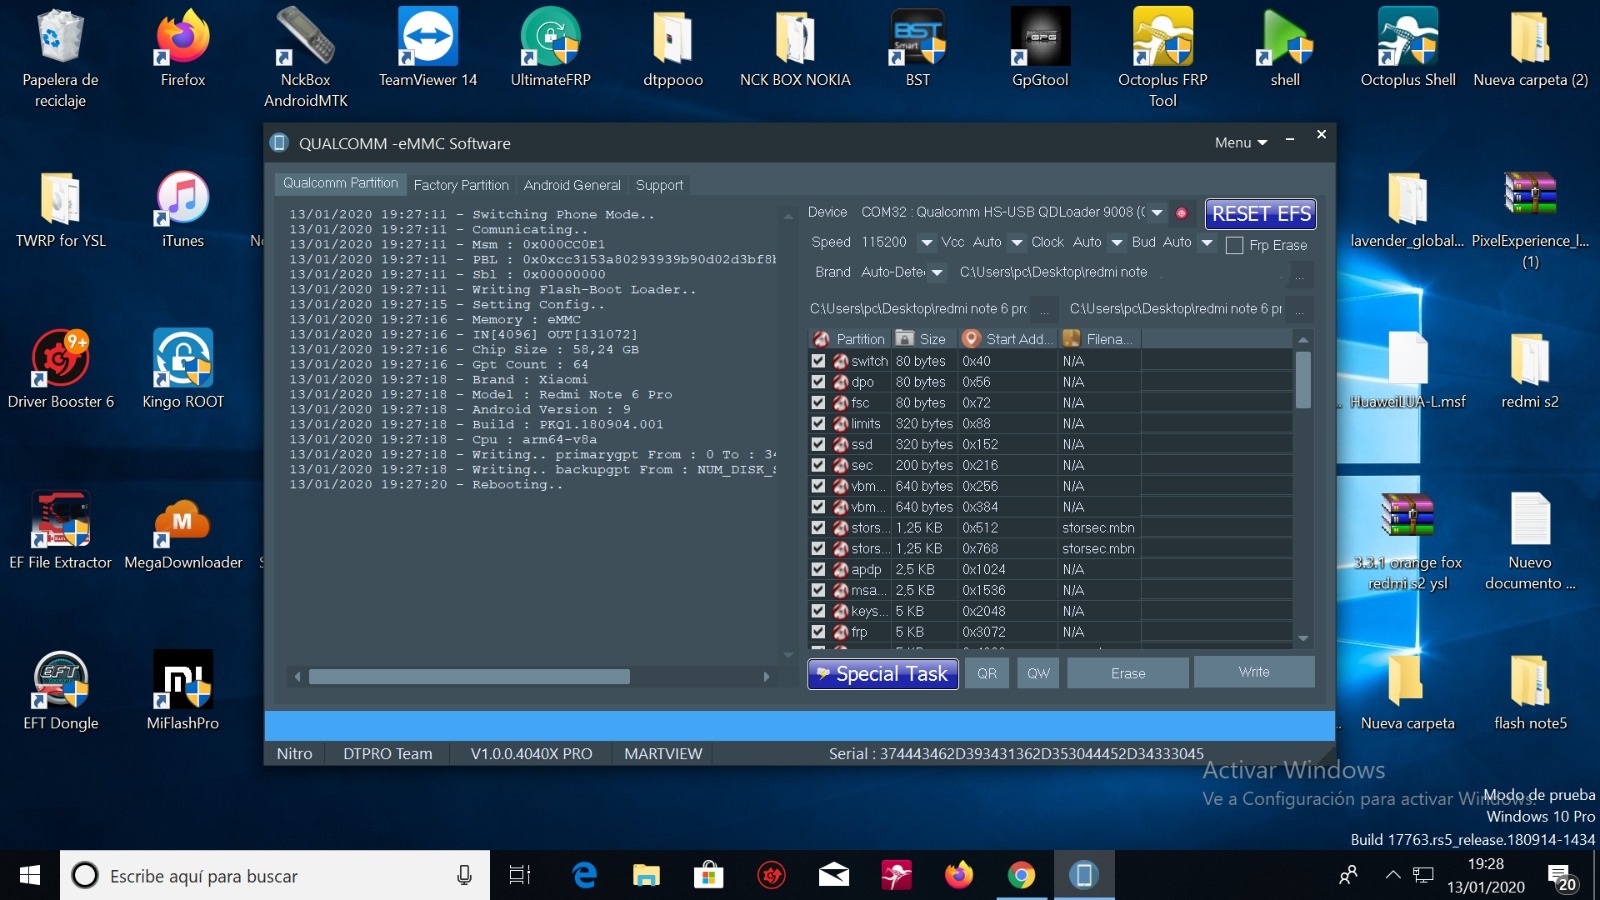
Task: Open the notification center icon
Action: 1561,877
